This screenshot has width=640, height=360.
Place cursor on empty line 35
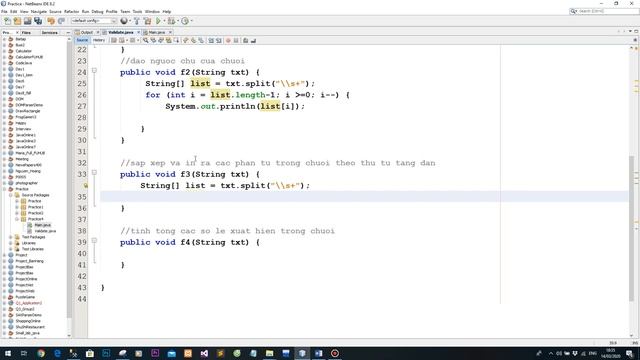click(x=363, y=196)
